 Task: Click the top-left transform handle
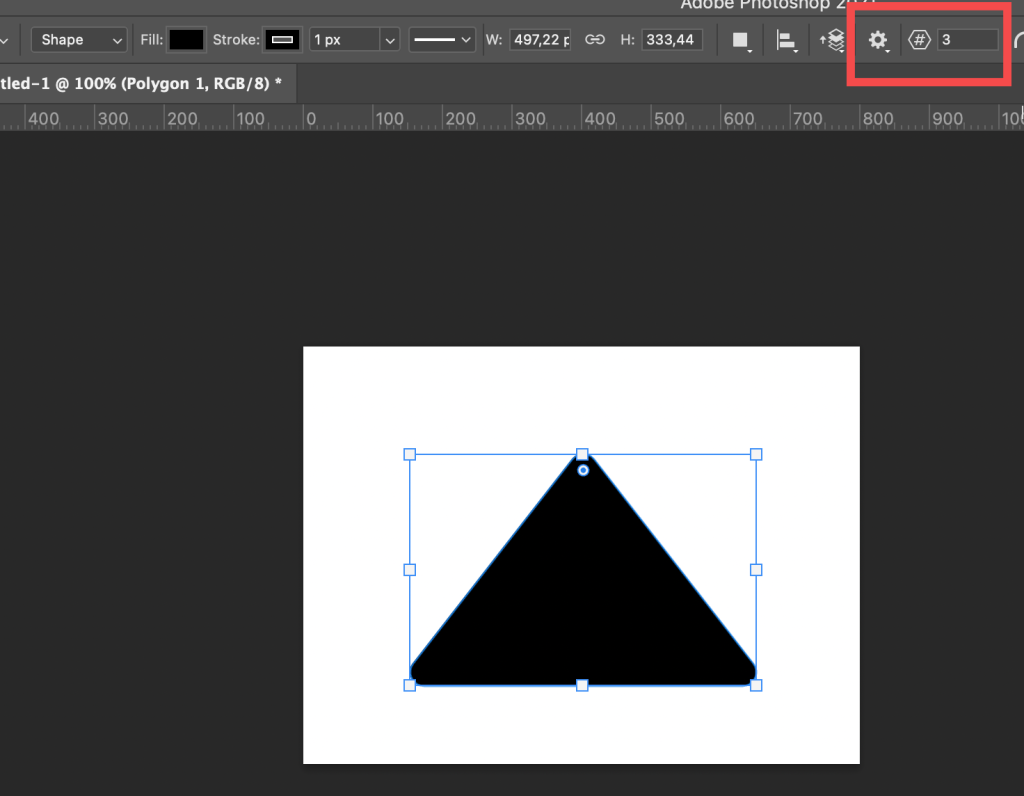[409, 454]
